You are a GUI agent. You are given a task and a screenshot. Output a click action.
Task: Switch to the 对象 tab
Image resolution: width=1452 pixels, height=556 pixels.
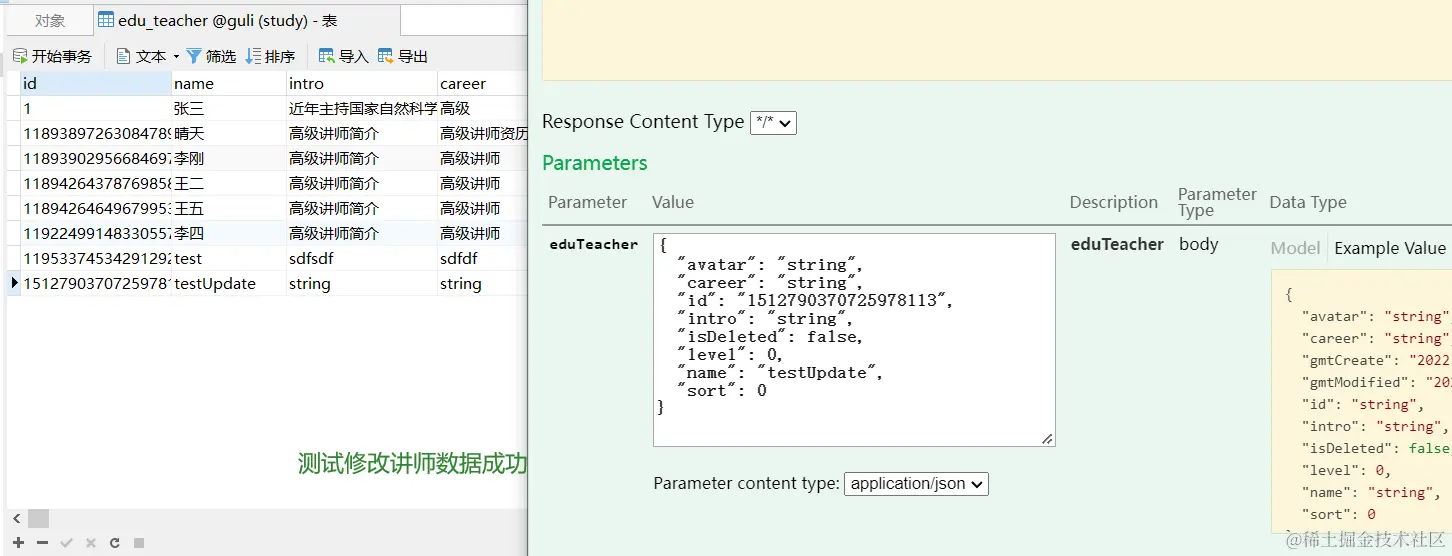pyautogui.click(x=50, y=21)
